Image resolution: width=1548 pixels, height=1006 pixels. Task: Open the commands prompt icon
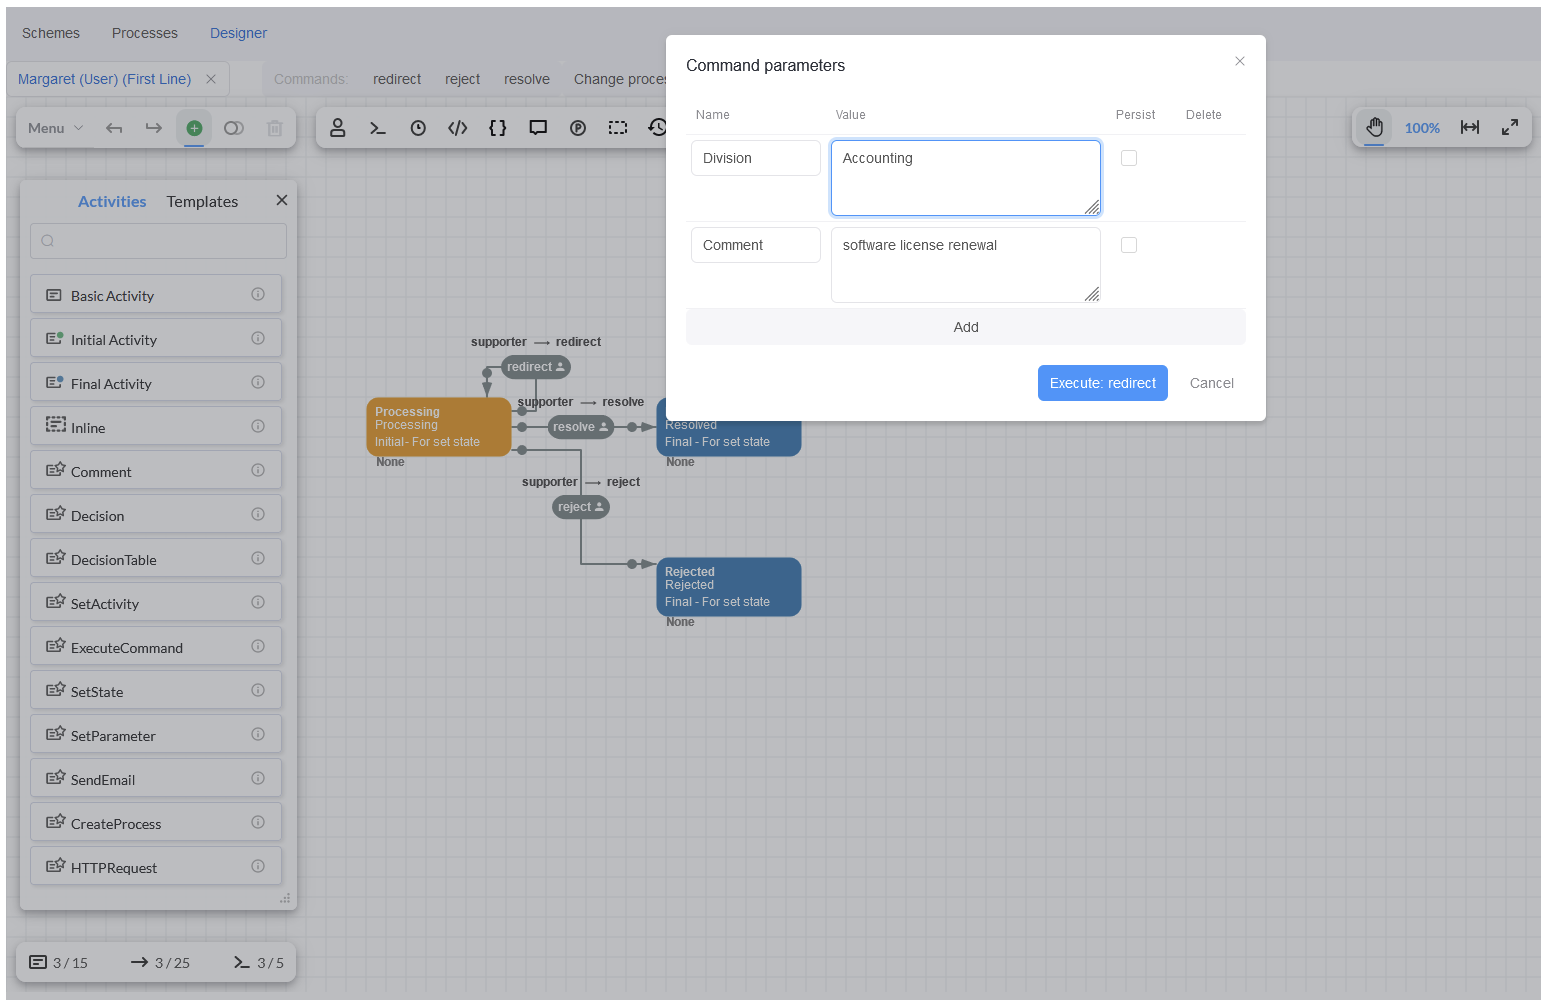point(378,128)
